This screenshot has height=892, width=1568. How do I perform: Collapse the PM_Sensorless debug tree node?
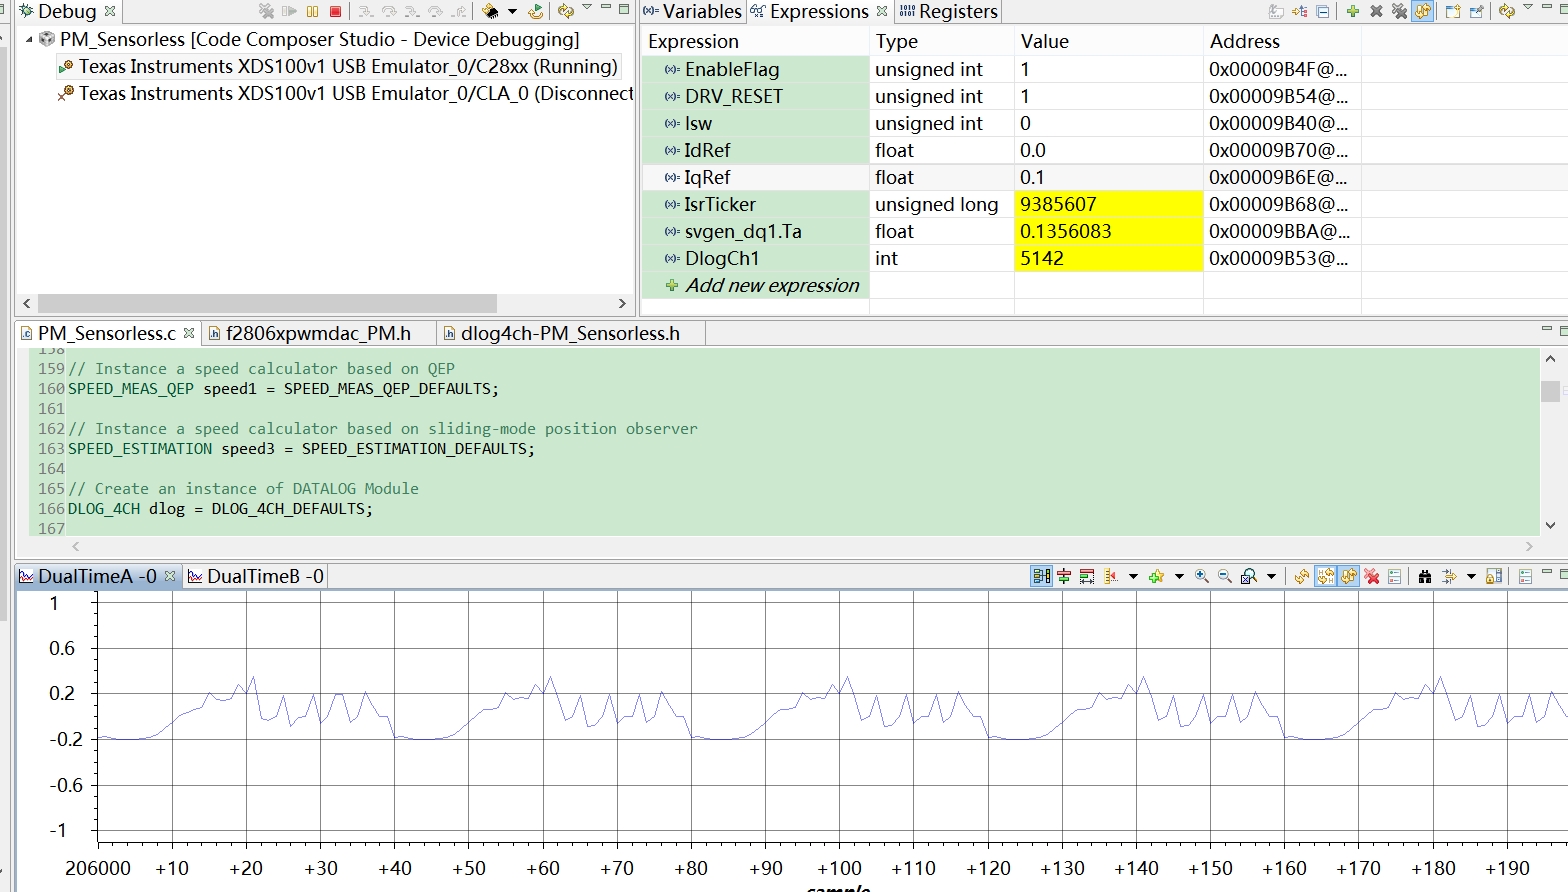29,40
